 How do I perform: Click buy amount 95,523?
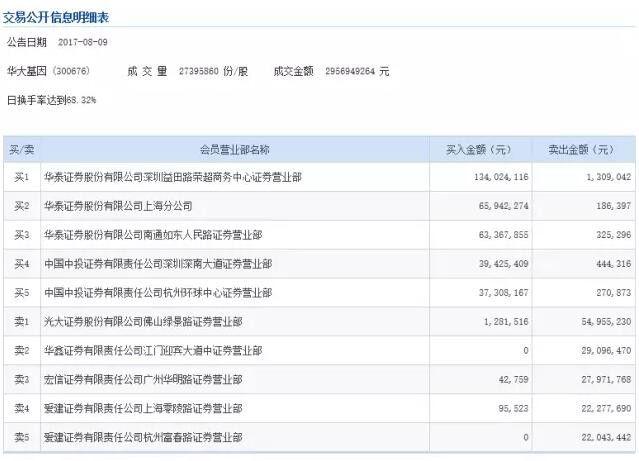pos(513,408)
